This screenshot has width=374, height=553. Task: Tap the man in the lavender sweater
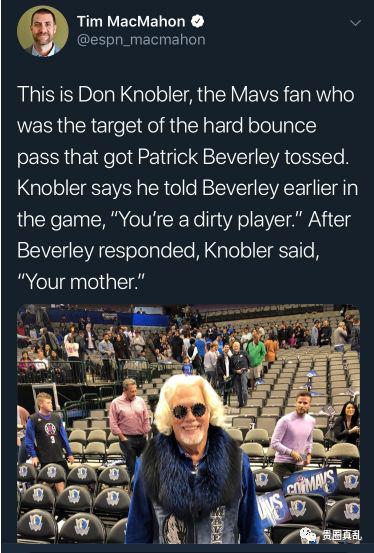293,435
